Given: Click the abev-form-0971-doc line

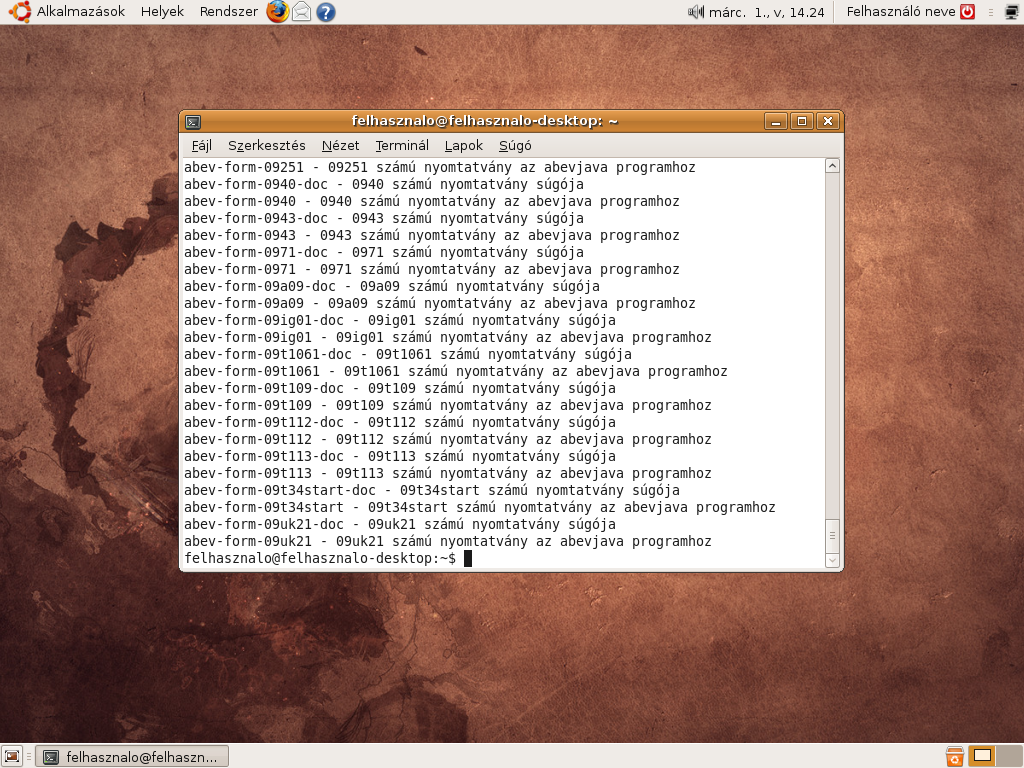Looking at the screenshot, I should point(384,252).
